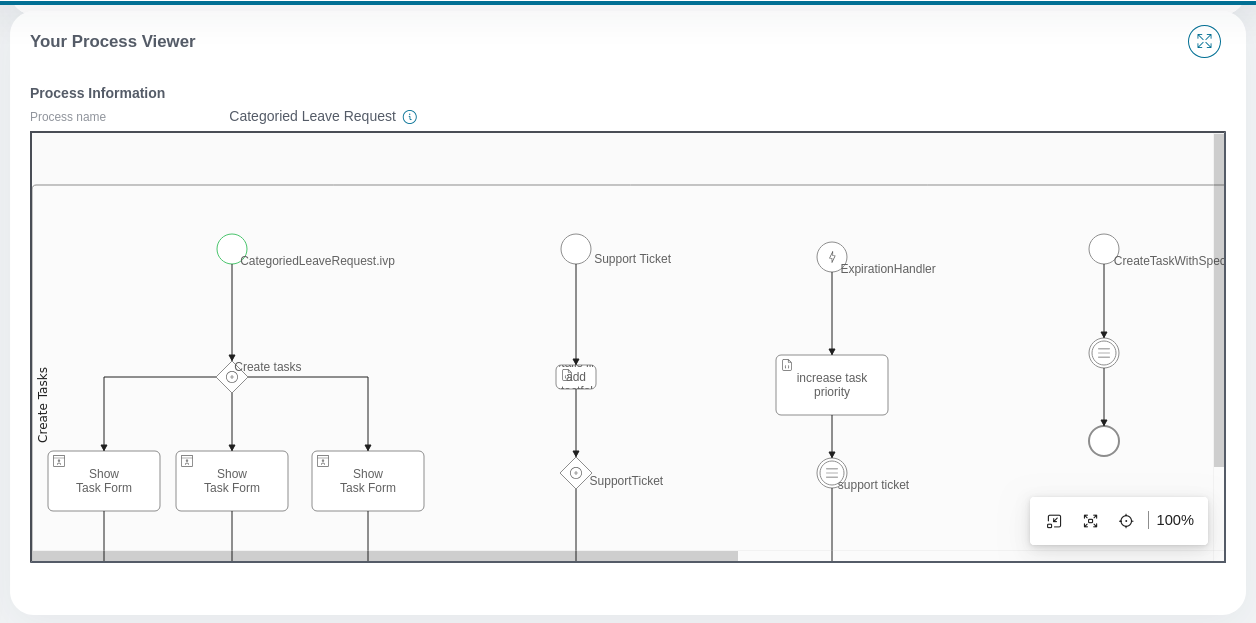This screenshot has height=623, width=1256.
Task: Click the support ticket end event
Action: (x=832, y=473)
